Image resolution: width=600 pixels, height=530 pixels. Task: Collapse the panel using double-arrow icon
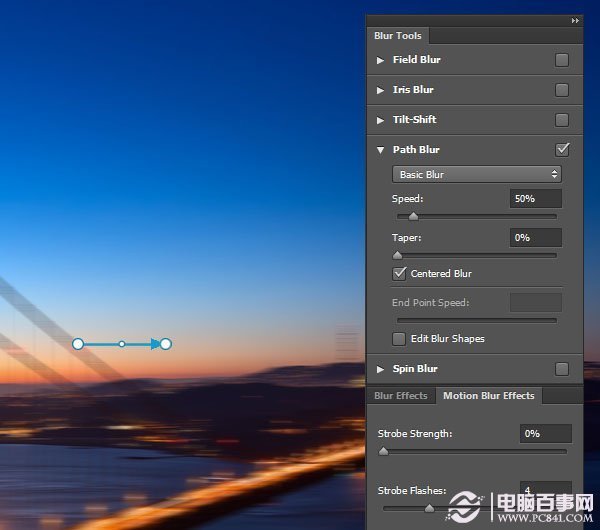[x=575, y=20]
